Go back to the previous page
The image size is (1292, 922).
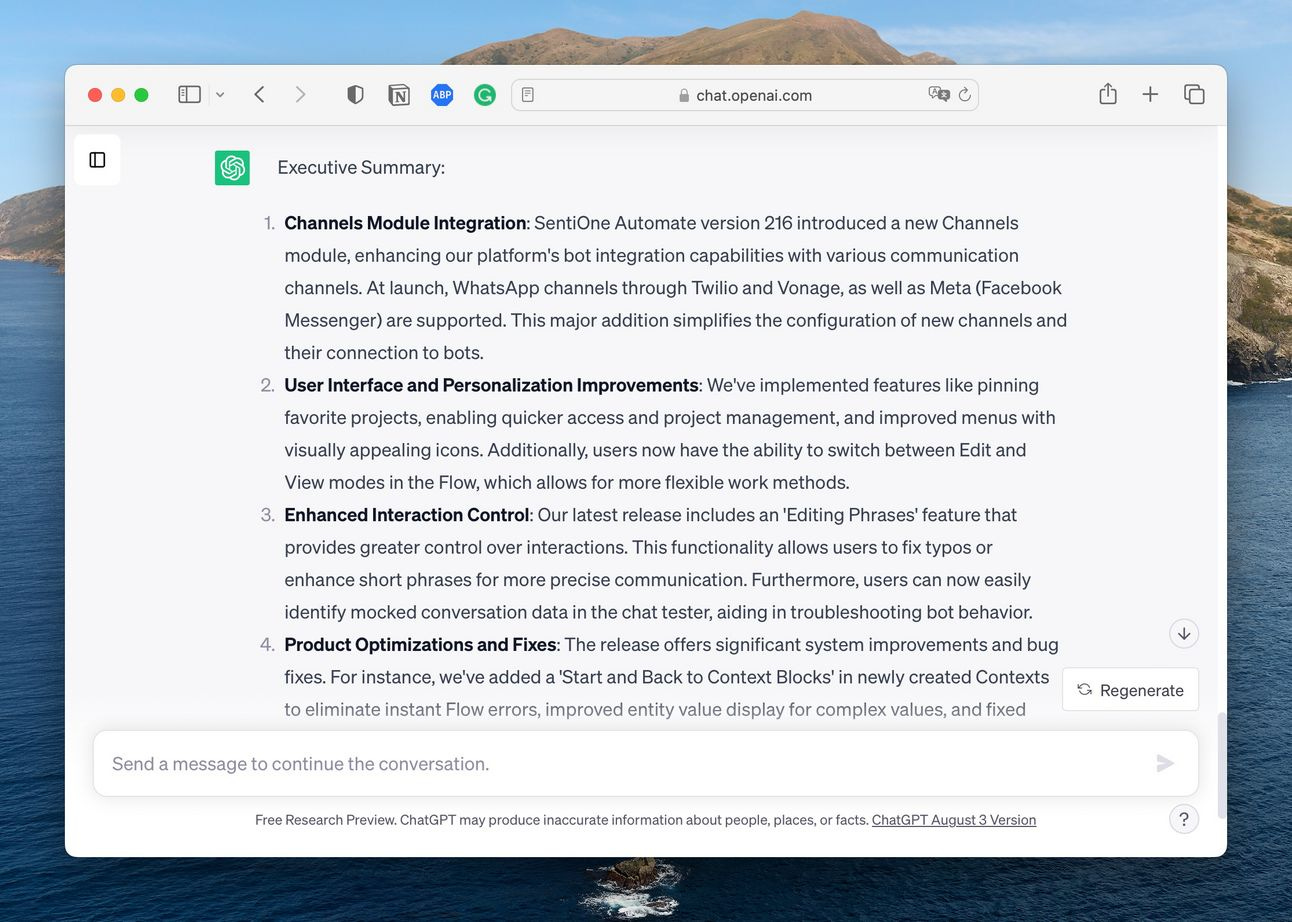tap(259, 95)
